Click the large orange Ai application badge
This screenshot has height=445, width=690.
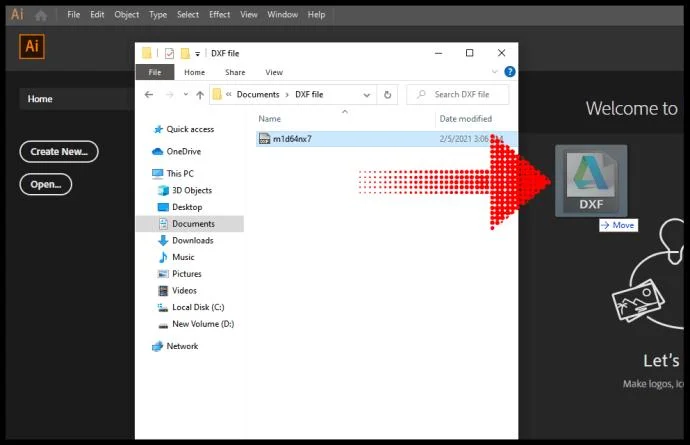[x=32, y=47]
